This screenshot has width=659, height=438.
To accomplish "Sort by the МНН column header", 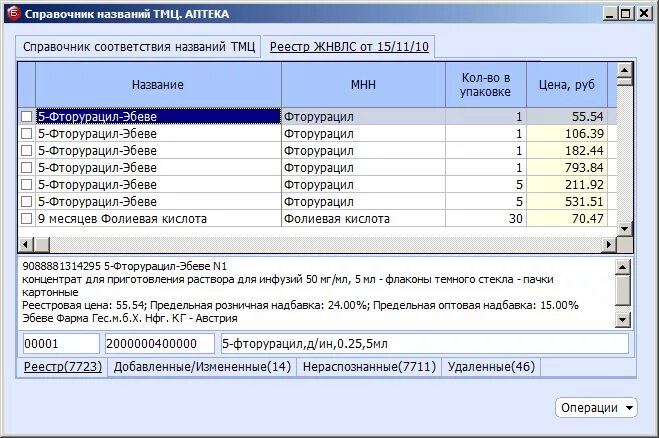I will (x=363, y=84).
